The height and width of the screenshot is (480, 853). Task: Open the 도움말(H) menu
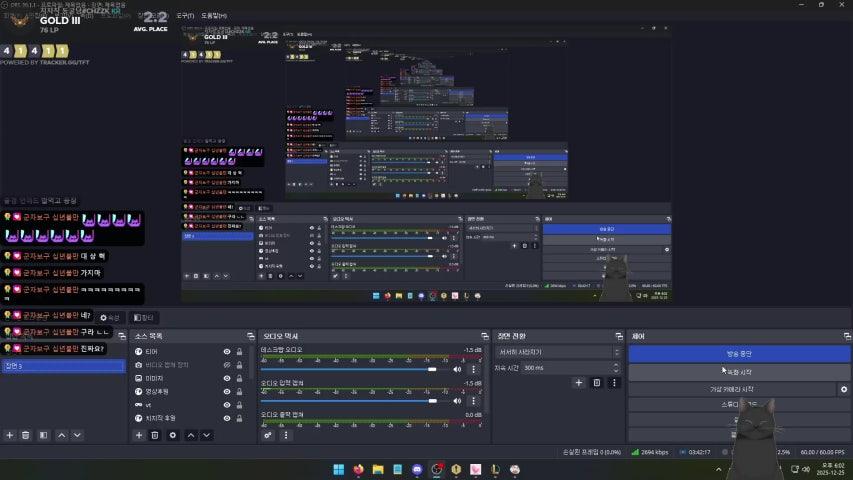214,16
